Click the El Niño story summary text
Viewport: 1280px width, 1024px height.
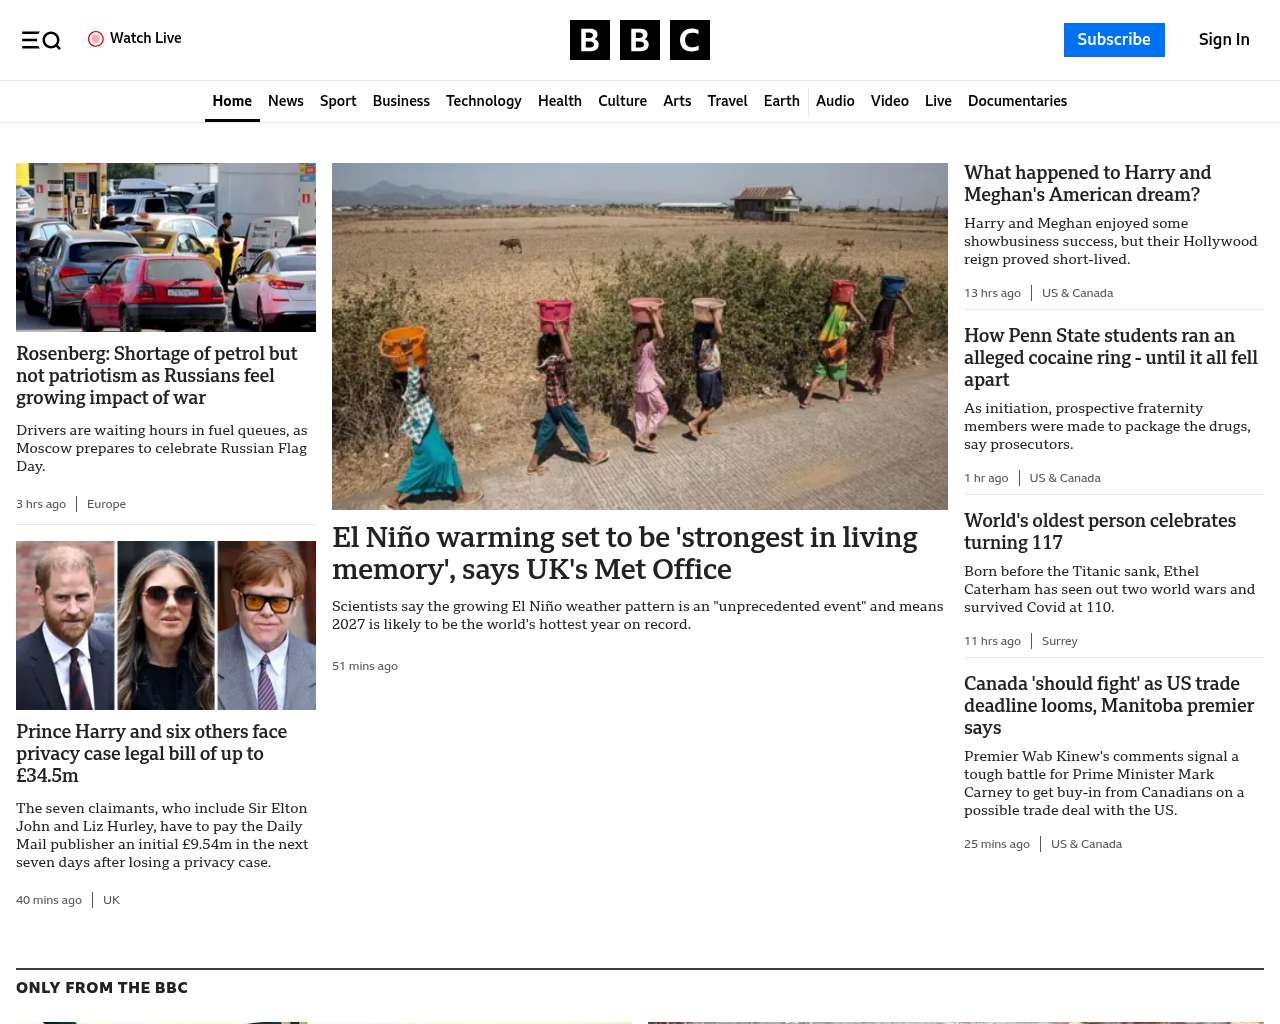pyautogui.click(x=638, y=615)
